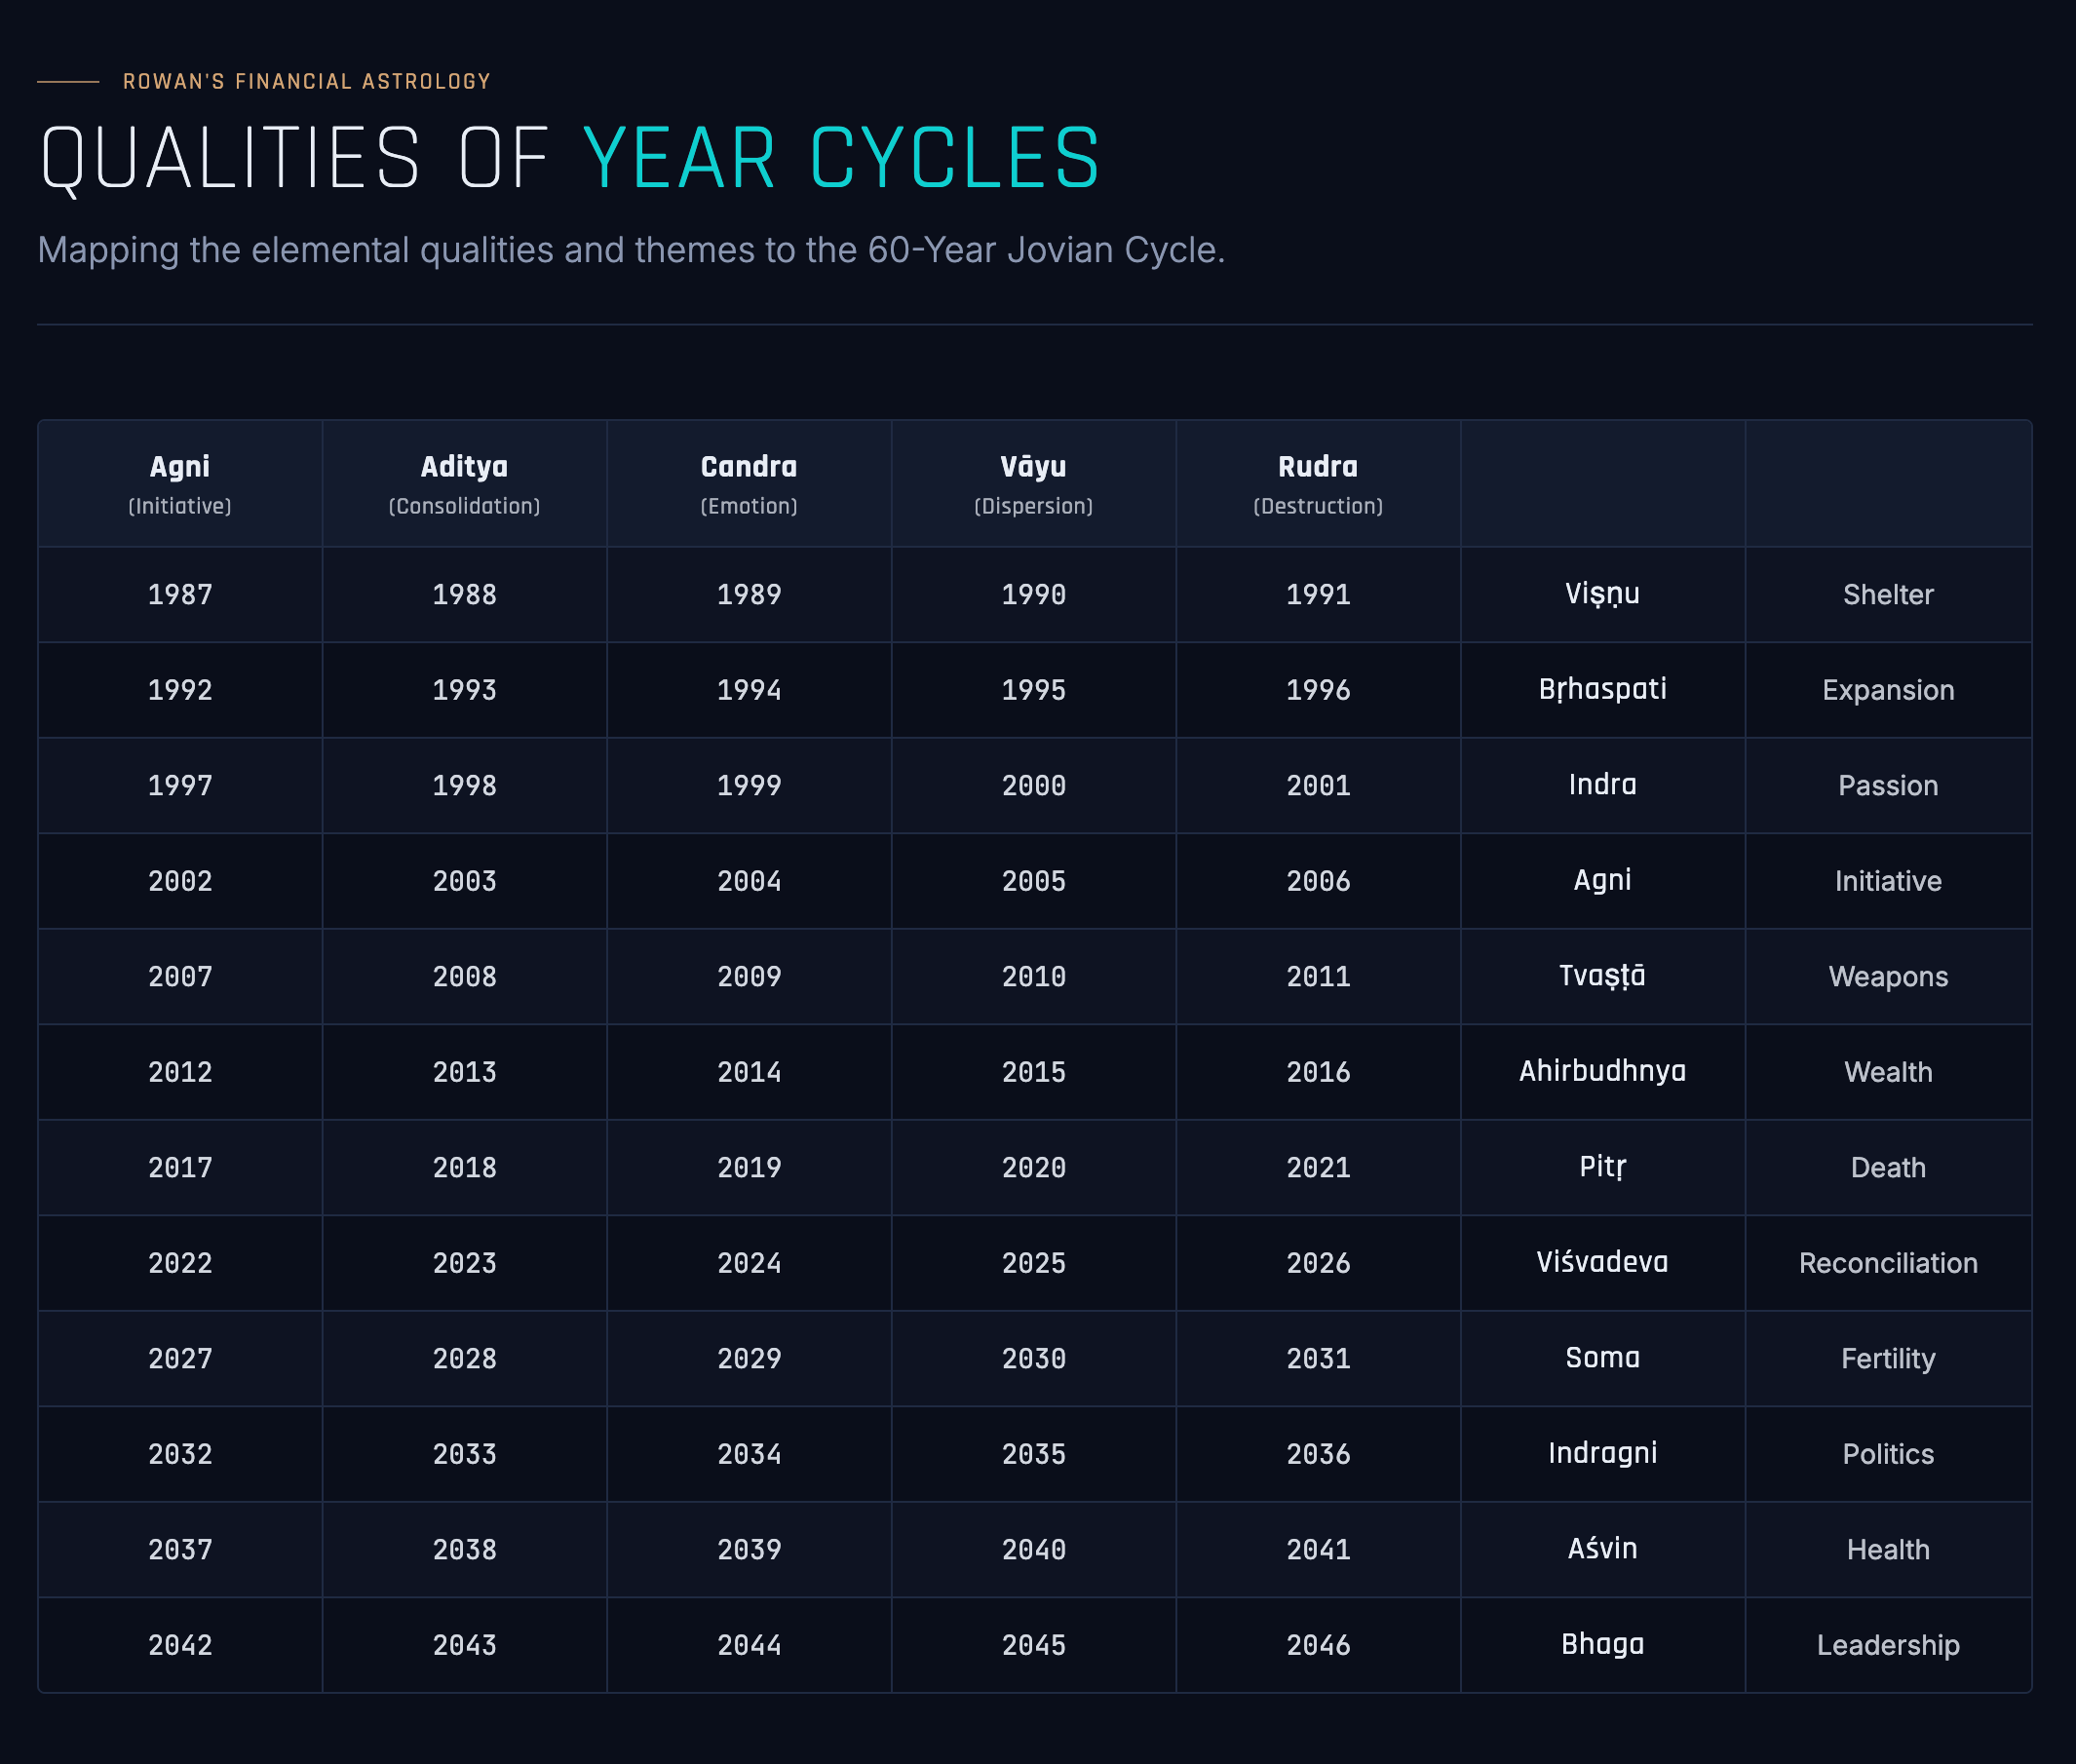
Task: Select the year 2041 cell
Action: 1318,1550
